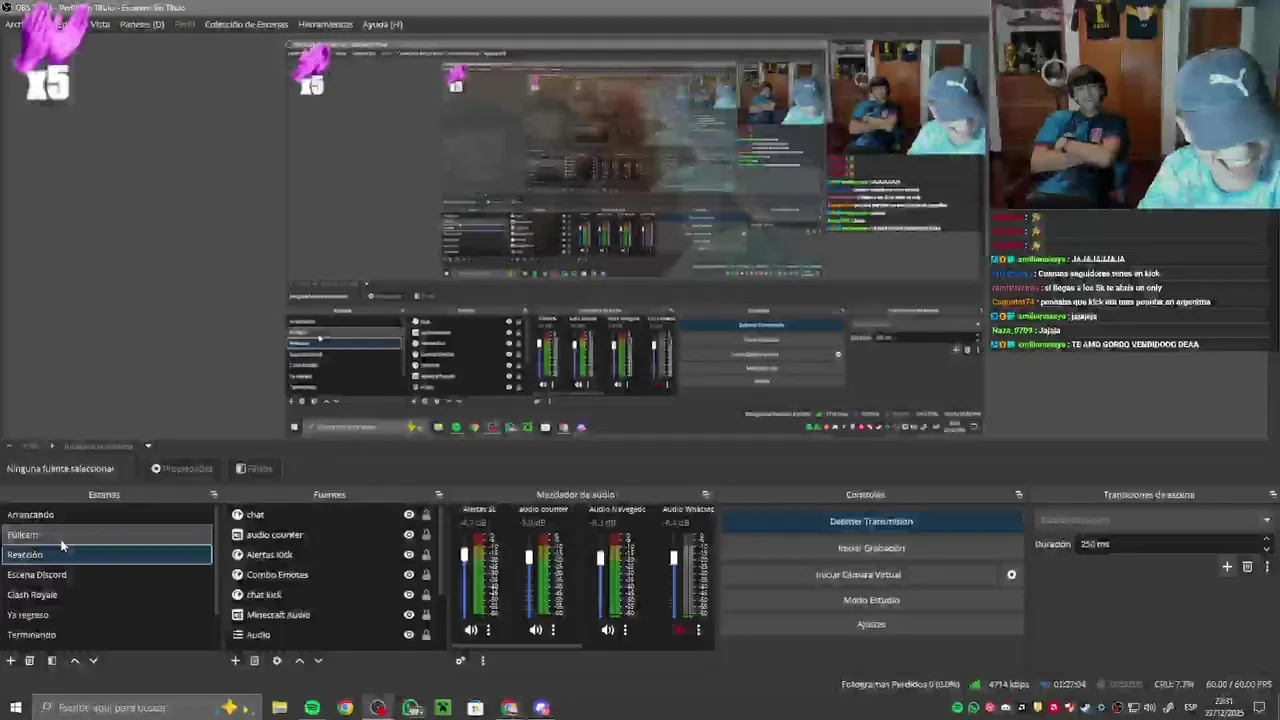Hide the Alertas Kick source
This screenshot has width=1280, height=720.
(x=408, y=555)
